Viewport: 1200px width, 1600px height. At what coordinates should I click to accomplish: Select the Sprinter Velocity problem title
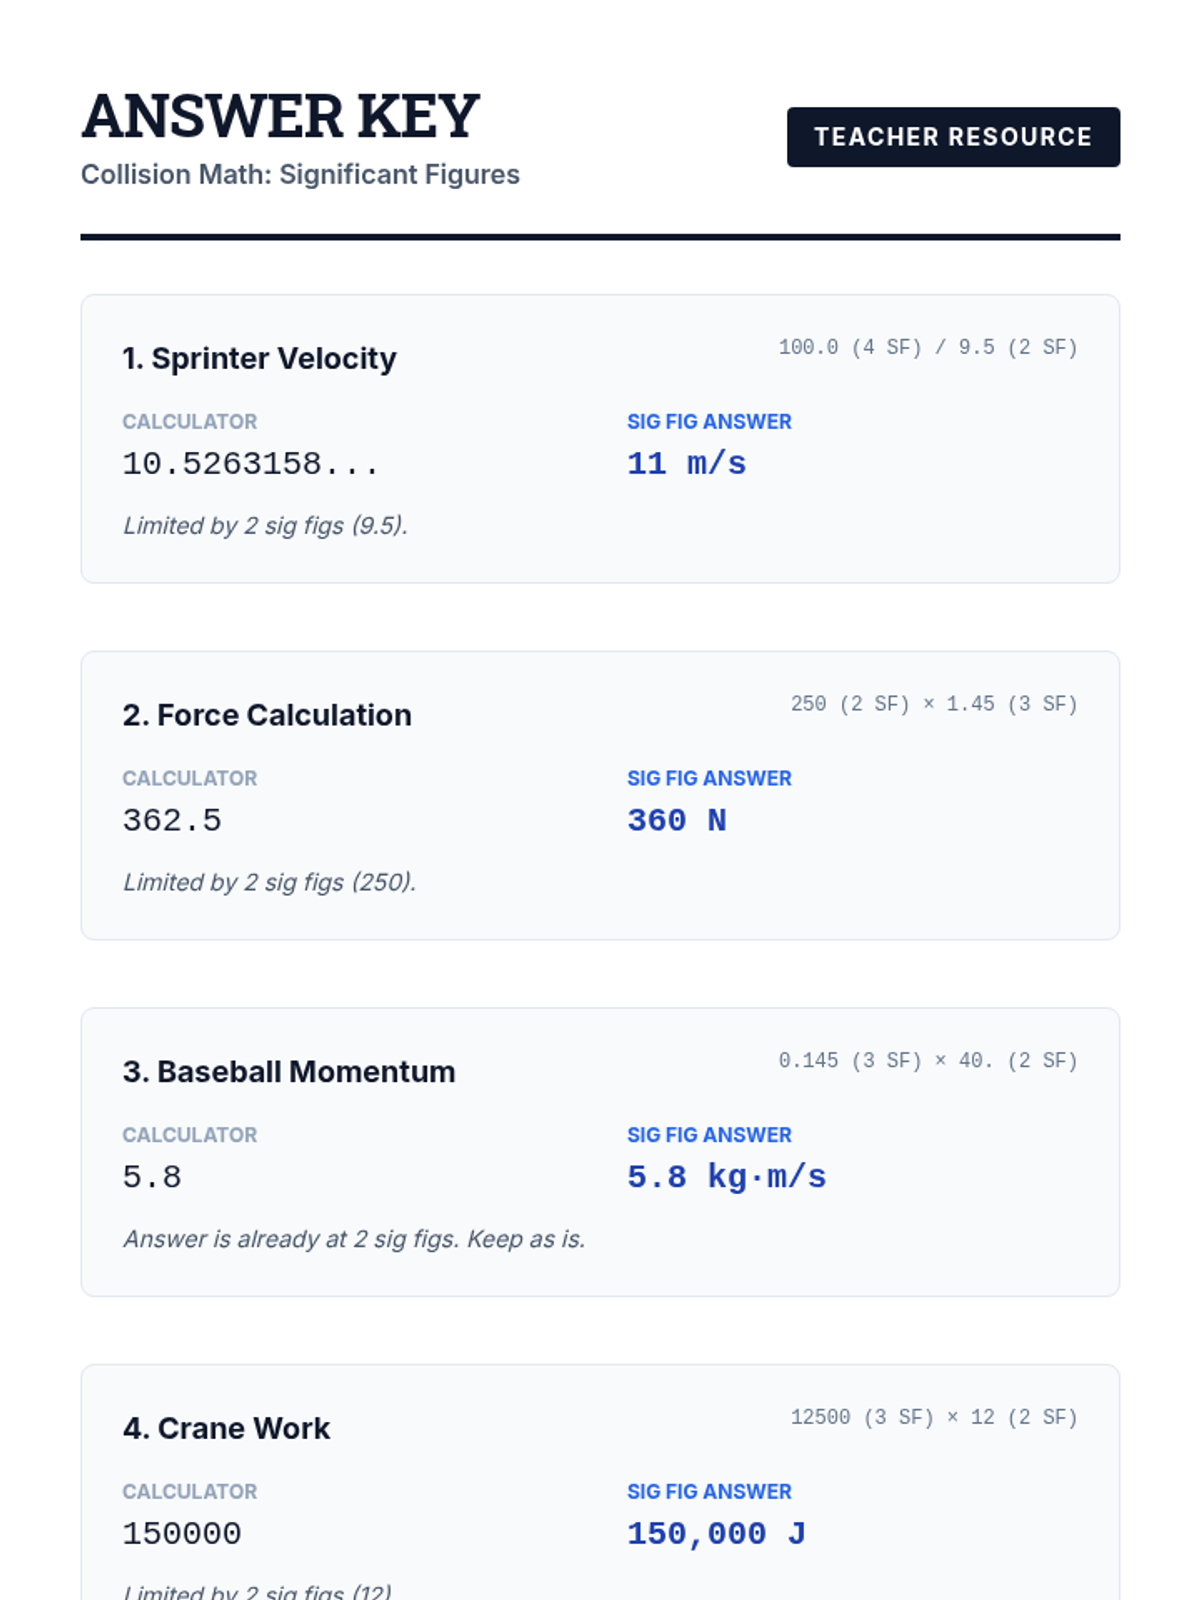(x=259, y=358)
